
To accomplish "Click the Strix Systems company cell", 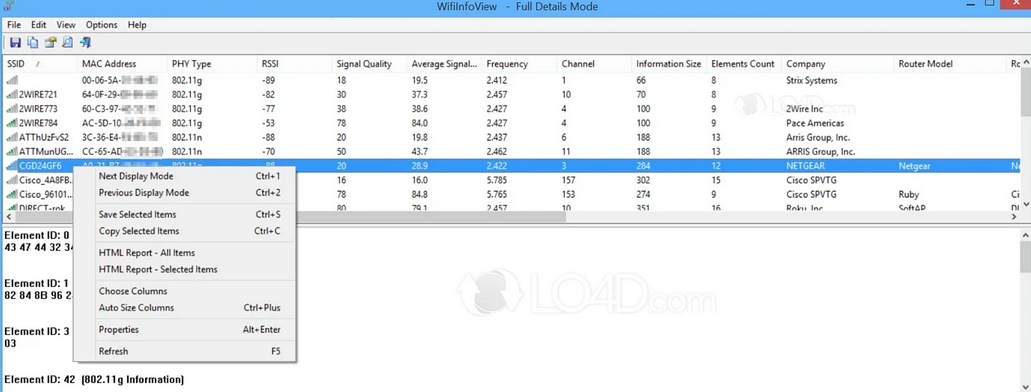I will tap(811, 80).
